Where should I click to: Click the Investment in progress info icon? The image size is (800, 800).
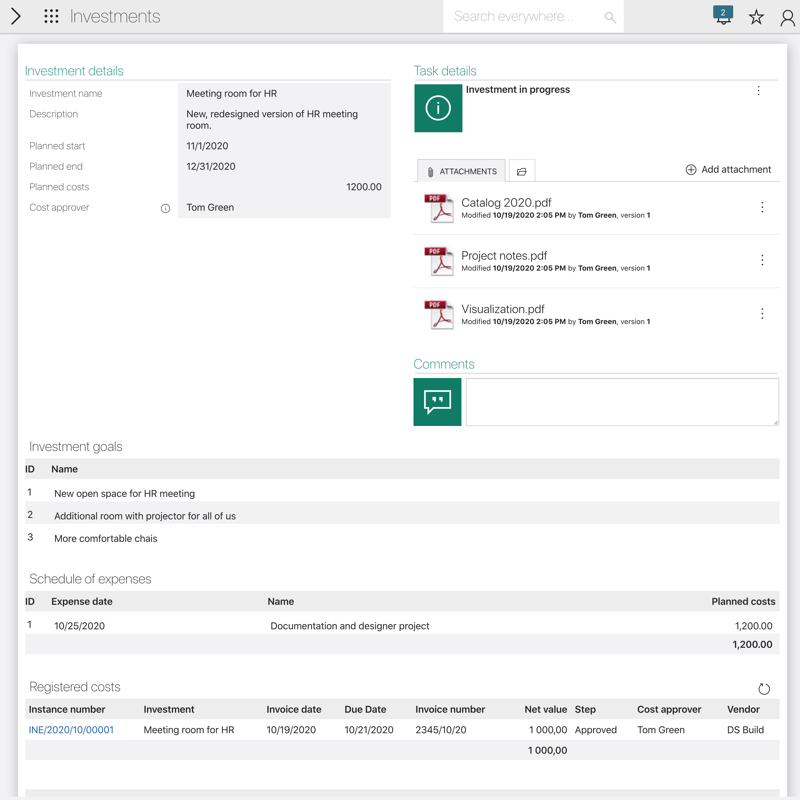pyautogui.click(x=438, y=108)
